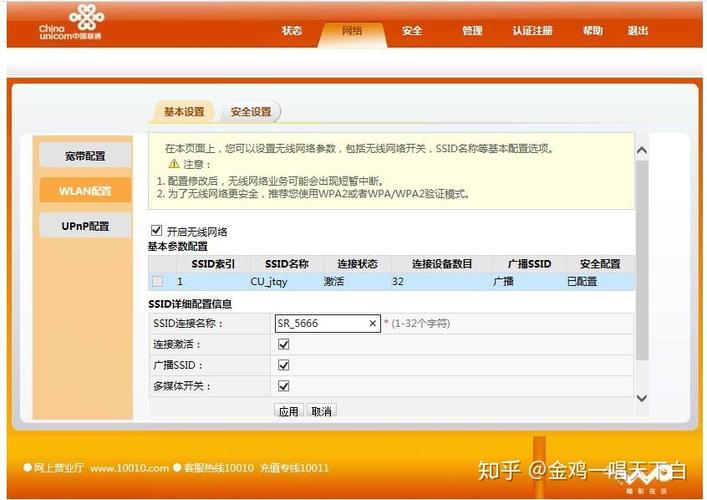This screenshot has width=707, height=500.
Task: Click the 已配置 security cell
Action: click(582, 282)
